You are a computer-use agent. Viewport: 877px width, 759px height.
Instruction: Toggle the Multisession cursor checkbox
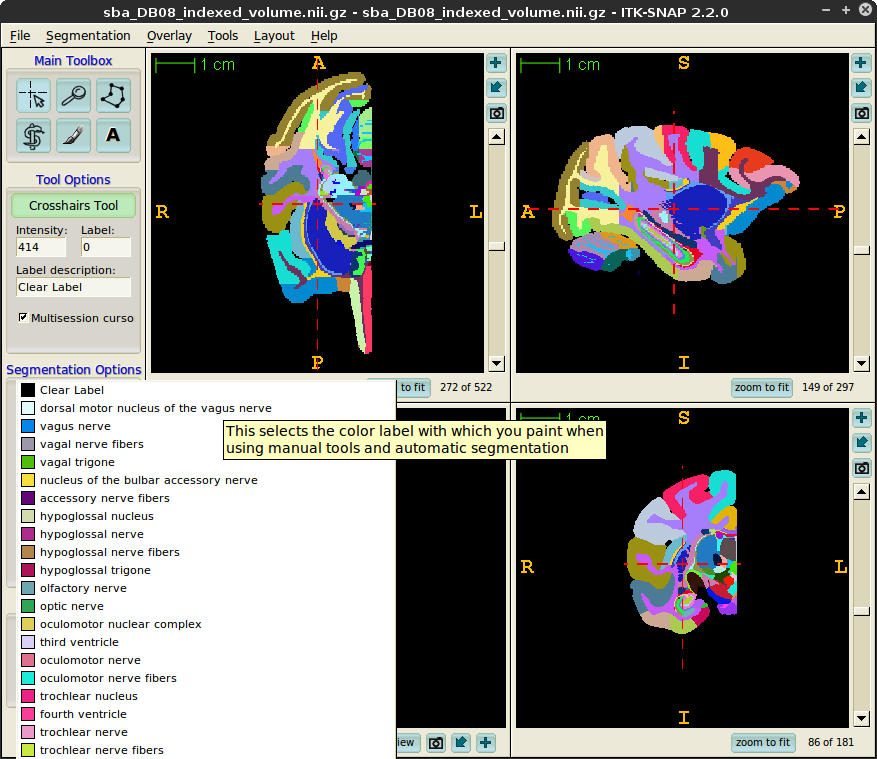[23, 318]
